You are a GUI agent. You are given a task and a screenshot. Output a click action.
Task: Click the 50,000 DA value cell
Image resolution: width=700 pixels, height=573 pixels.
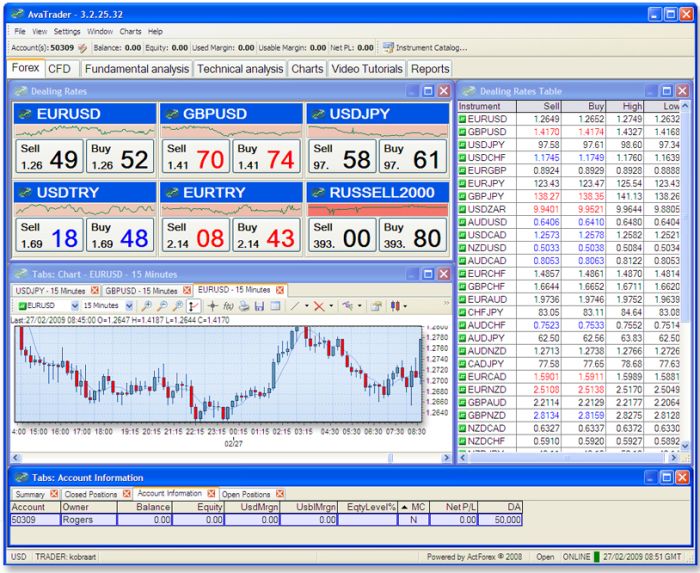pyautogui.click(x=500, y=519)
